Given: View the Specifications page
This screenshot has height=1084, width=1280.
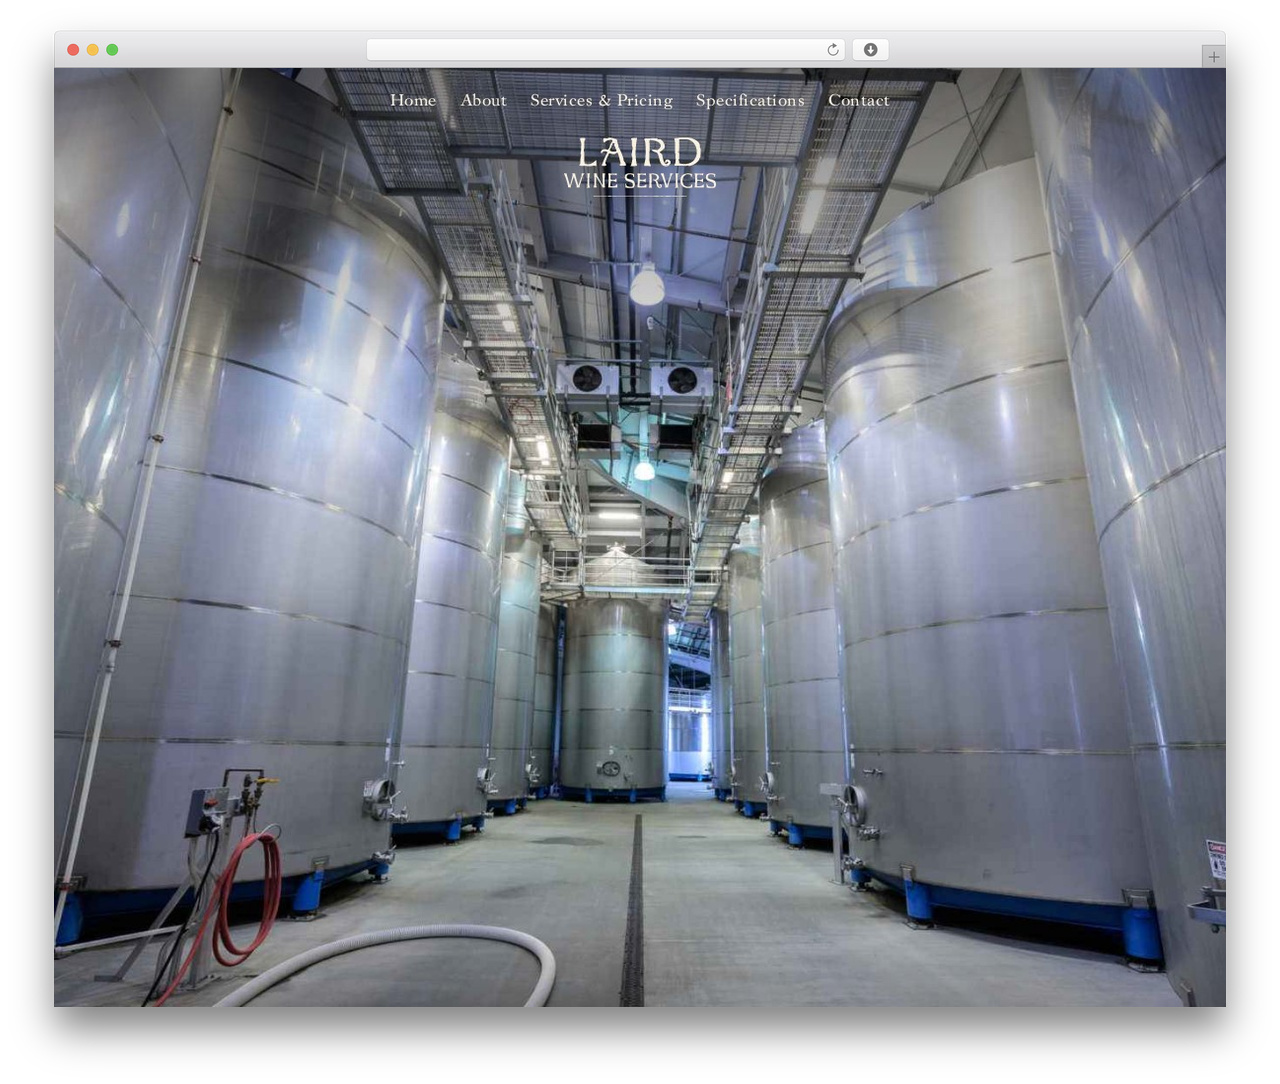Looking at the screenshot, I should click(750, 100).
